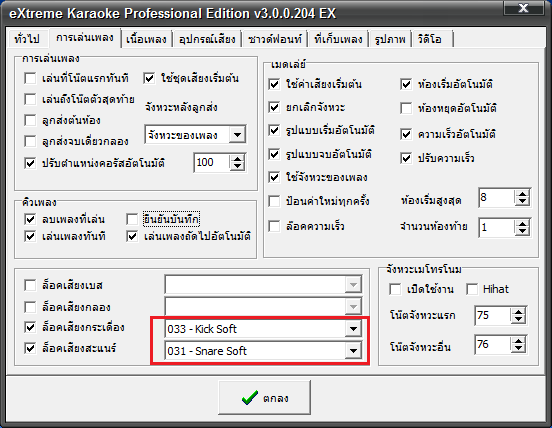This screenshot has width=552, height=428.
Task: Expand the 033 - Kick Soft dropdown
Action: [353, 329]
